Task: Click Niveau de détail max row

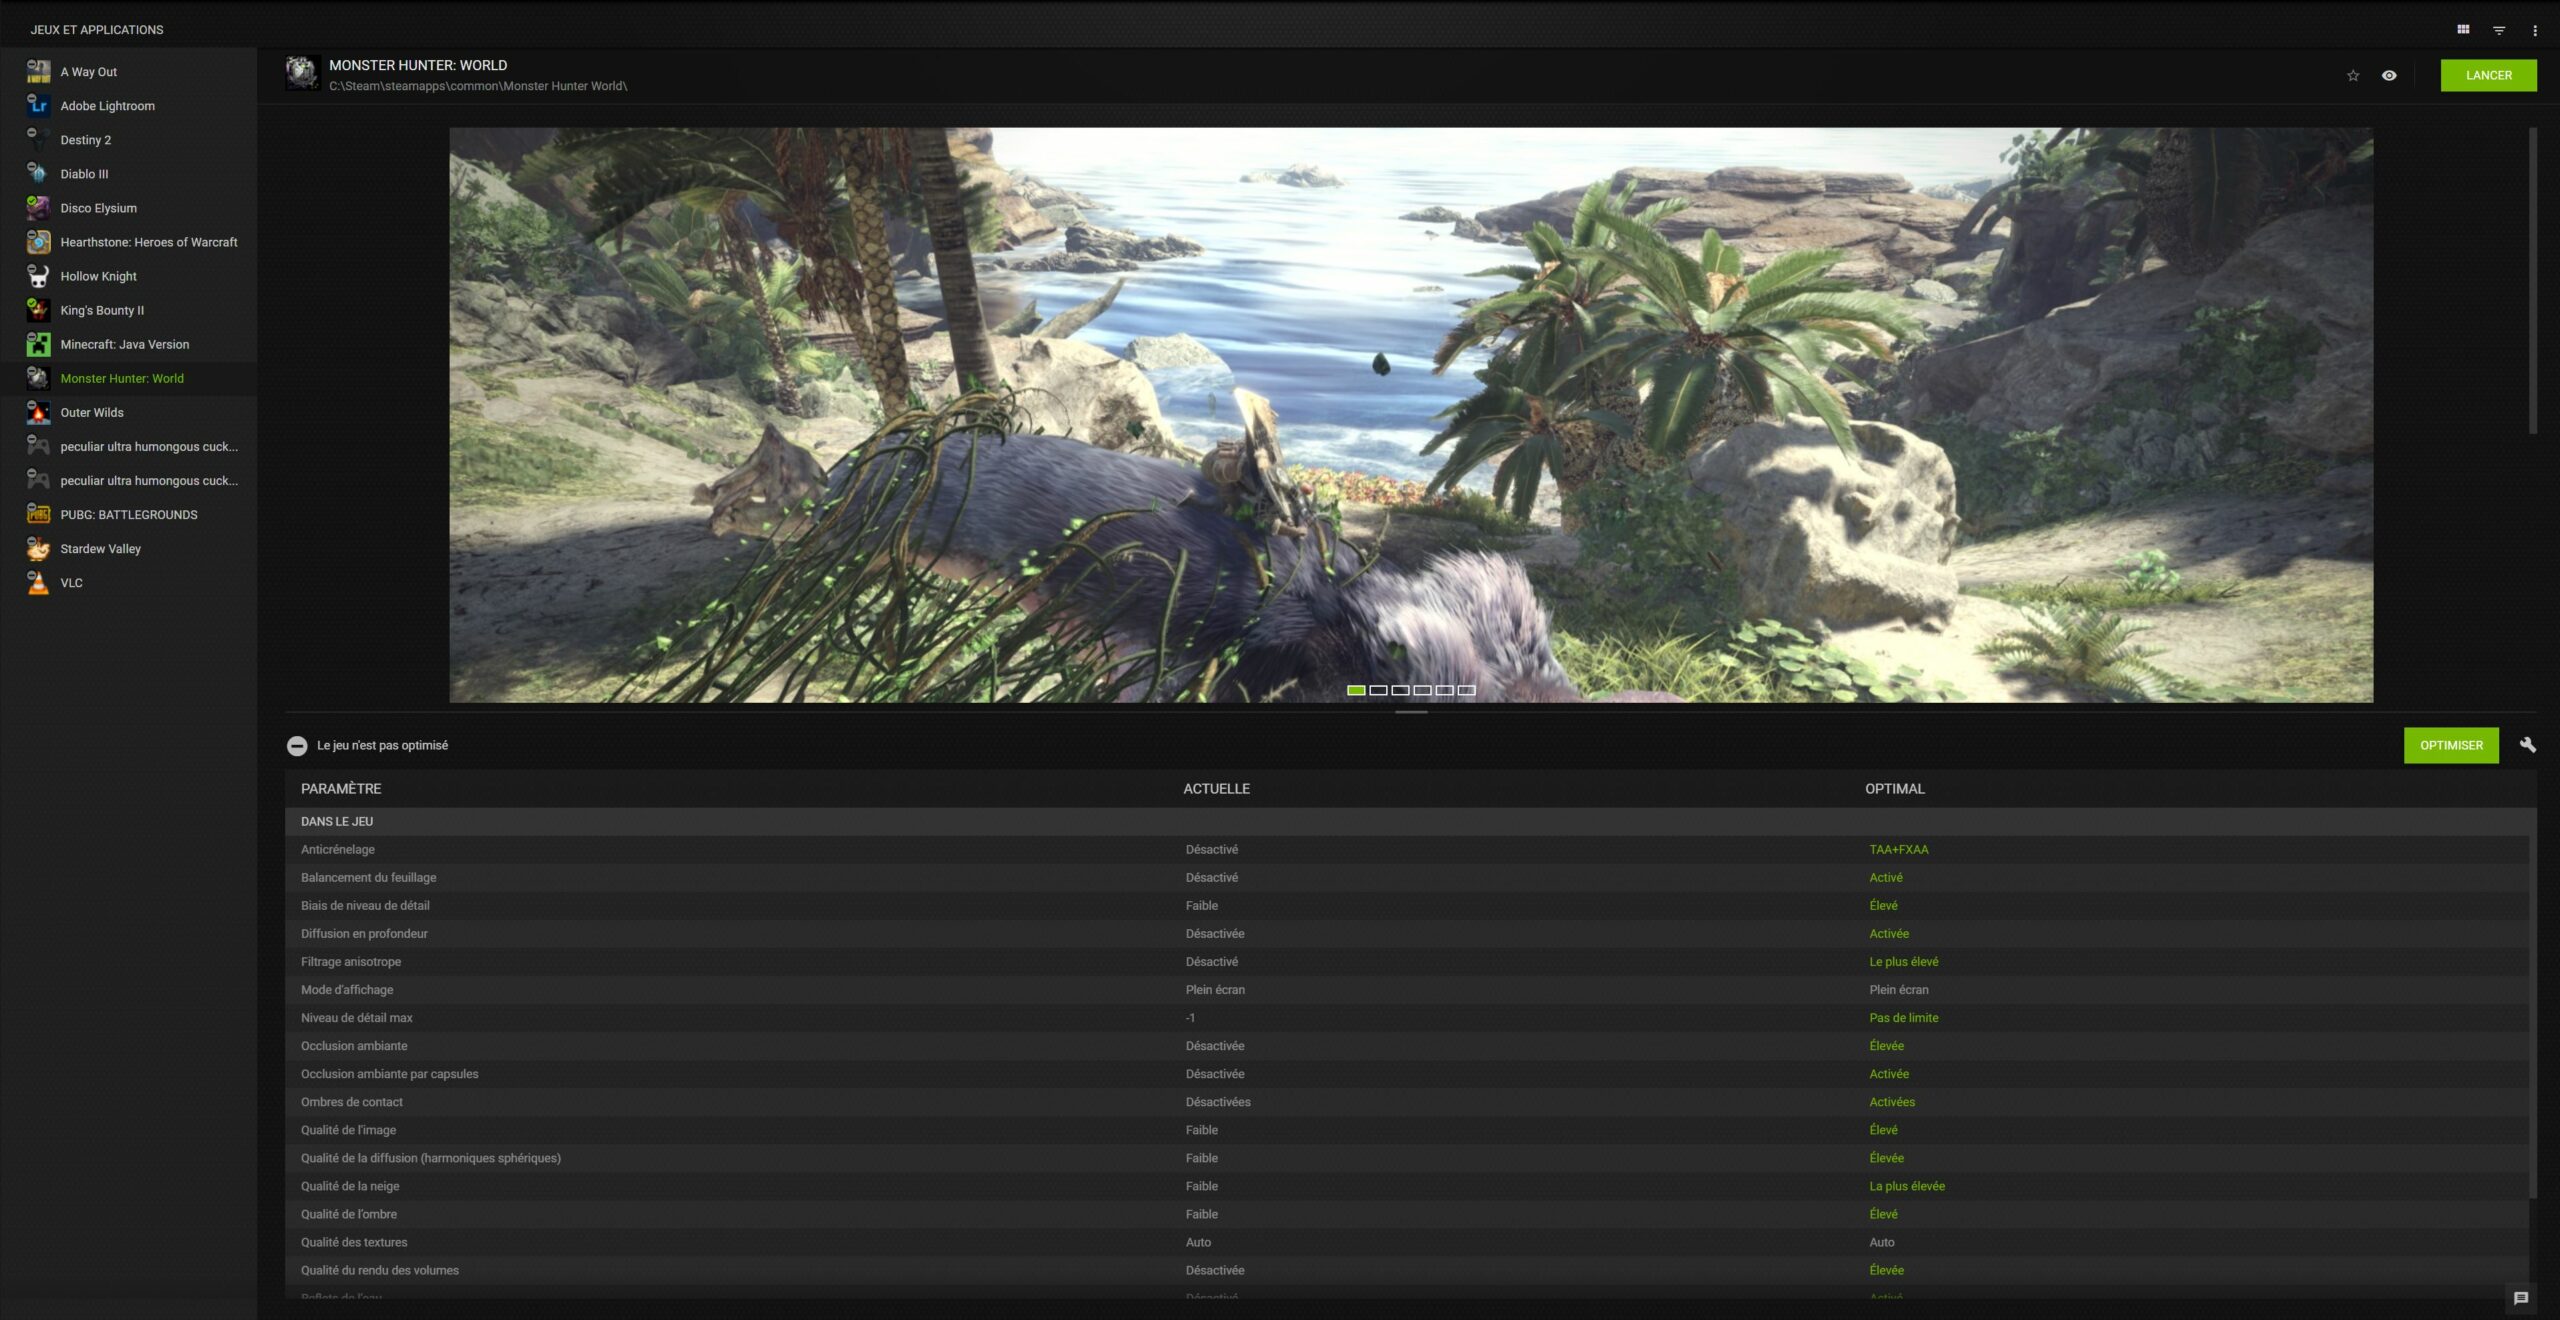Action: pyautogui.click(x=1407, y=1017)
